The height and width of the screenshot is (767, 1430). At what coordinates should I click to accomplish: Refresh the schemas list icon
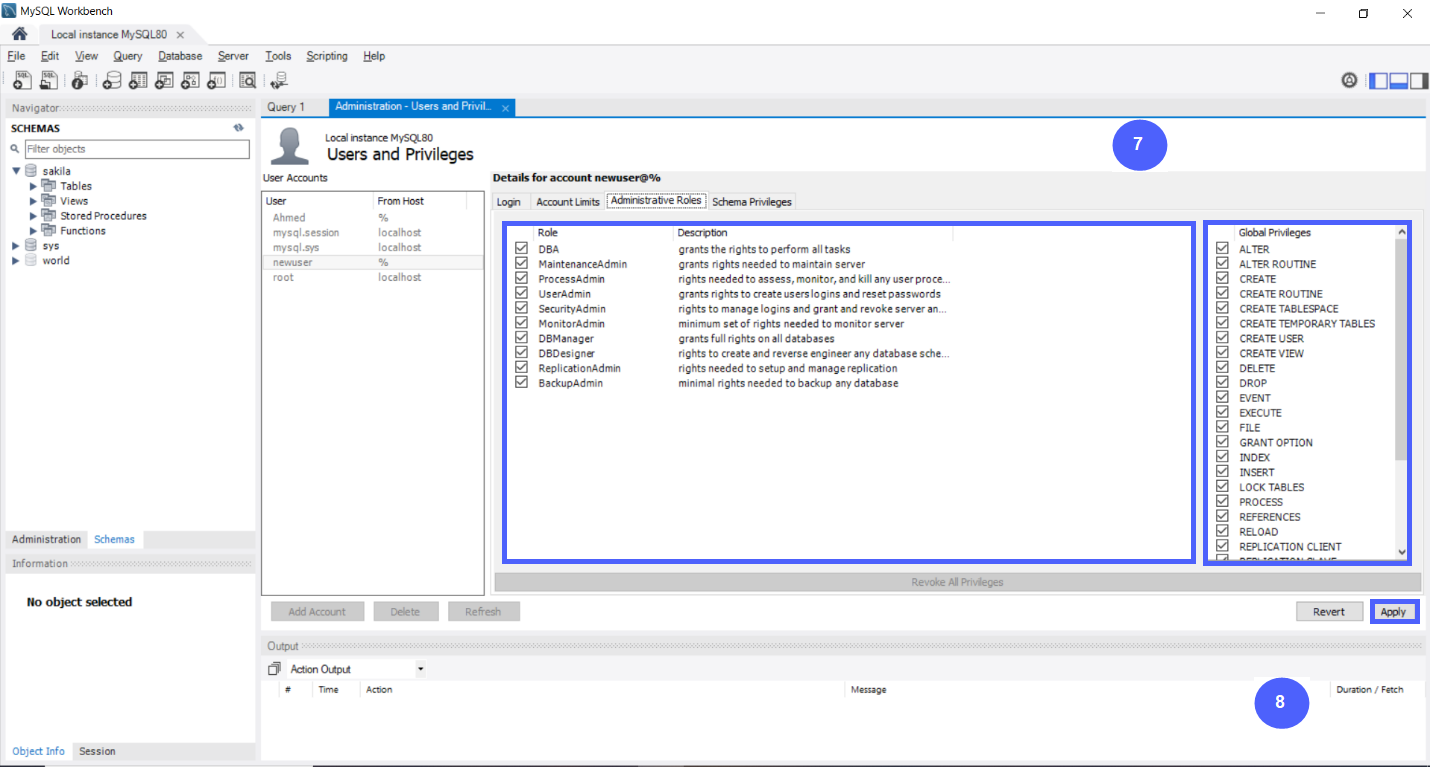click(239, 128)
